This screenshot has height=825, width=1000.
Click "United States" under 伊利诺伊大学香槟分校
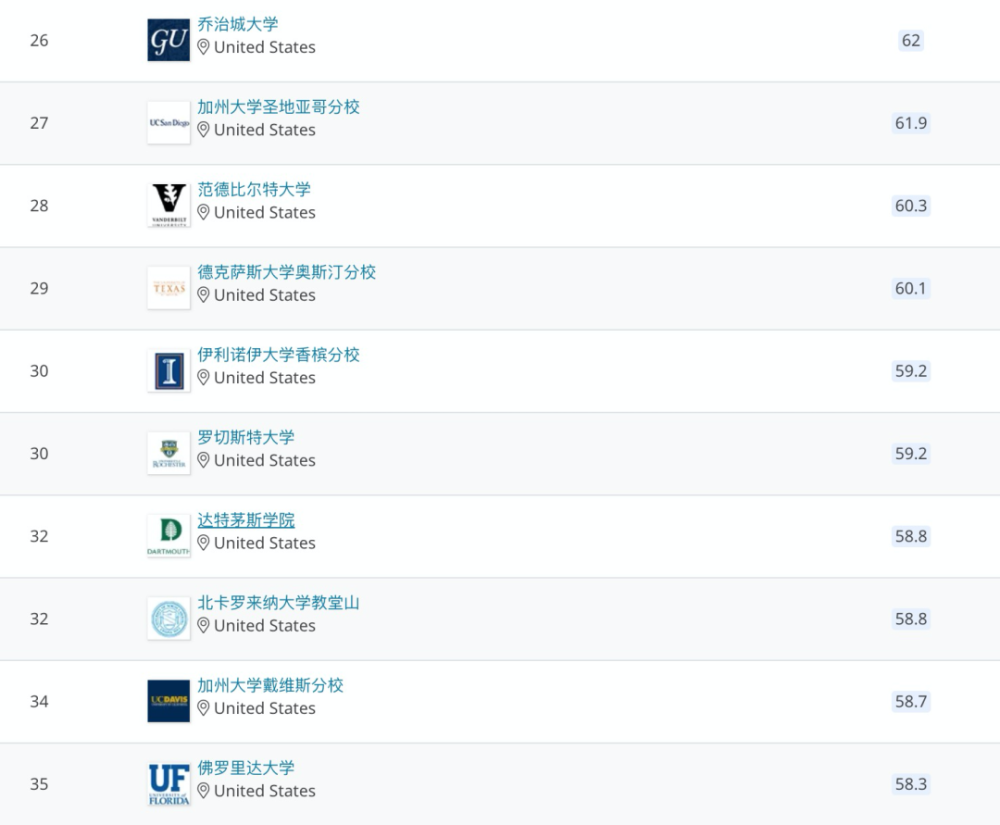tap(265, 378)
